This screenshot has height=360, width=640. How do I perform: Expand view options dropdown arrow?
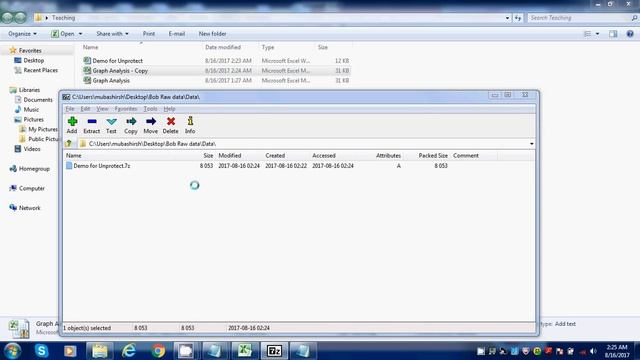[x=597, y=34]
